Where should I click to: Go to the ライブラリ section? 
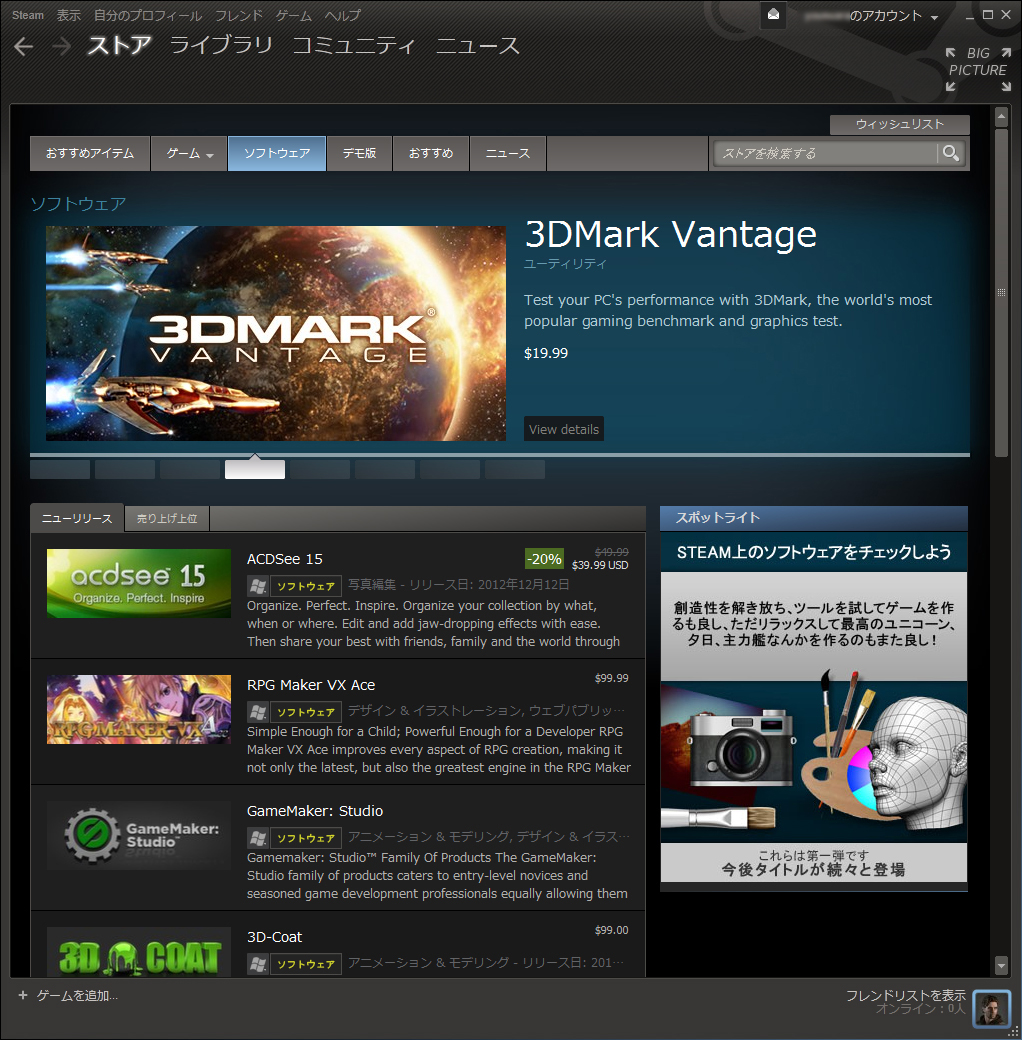(221, 45)
